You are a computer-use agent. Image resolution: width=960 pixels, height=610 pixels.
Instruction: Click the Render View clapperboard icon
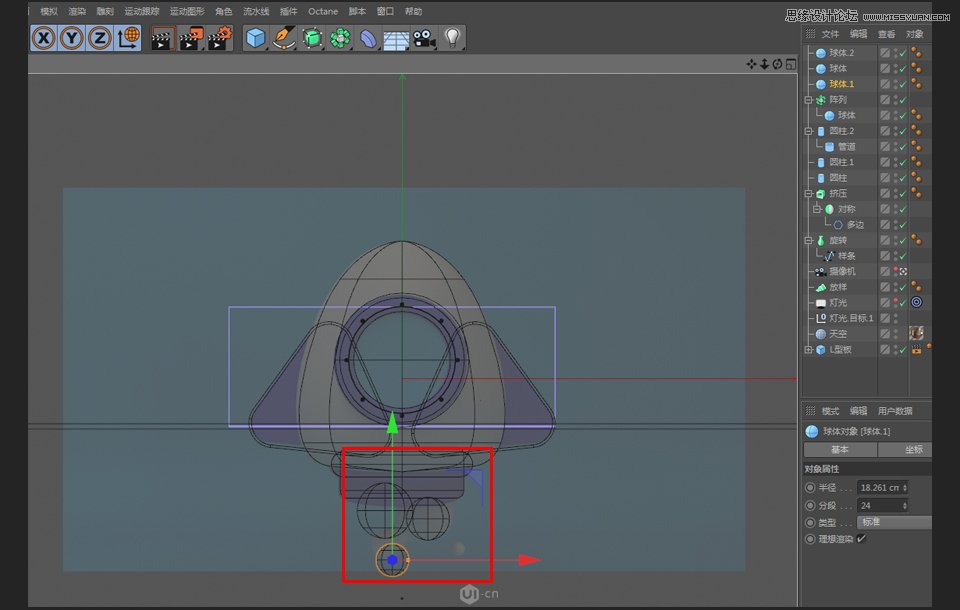pyautogui.click(x=163, y=38)
